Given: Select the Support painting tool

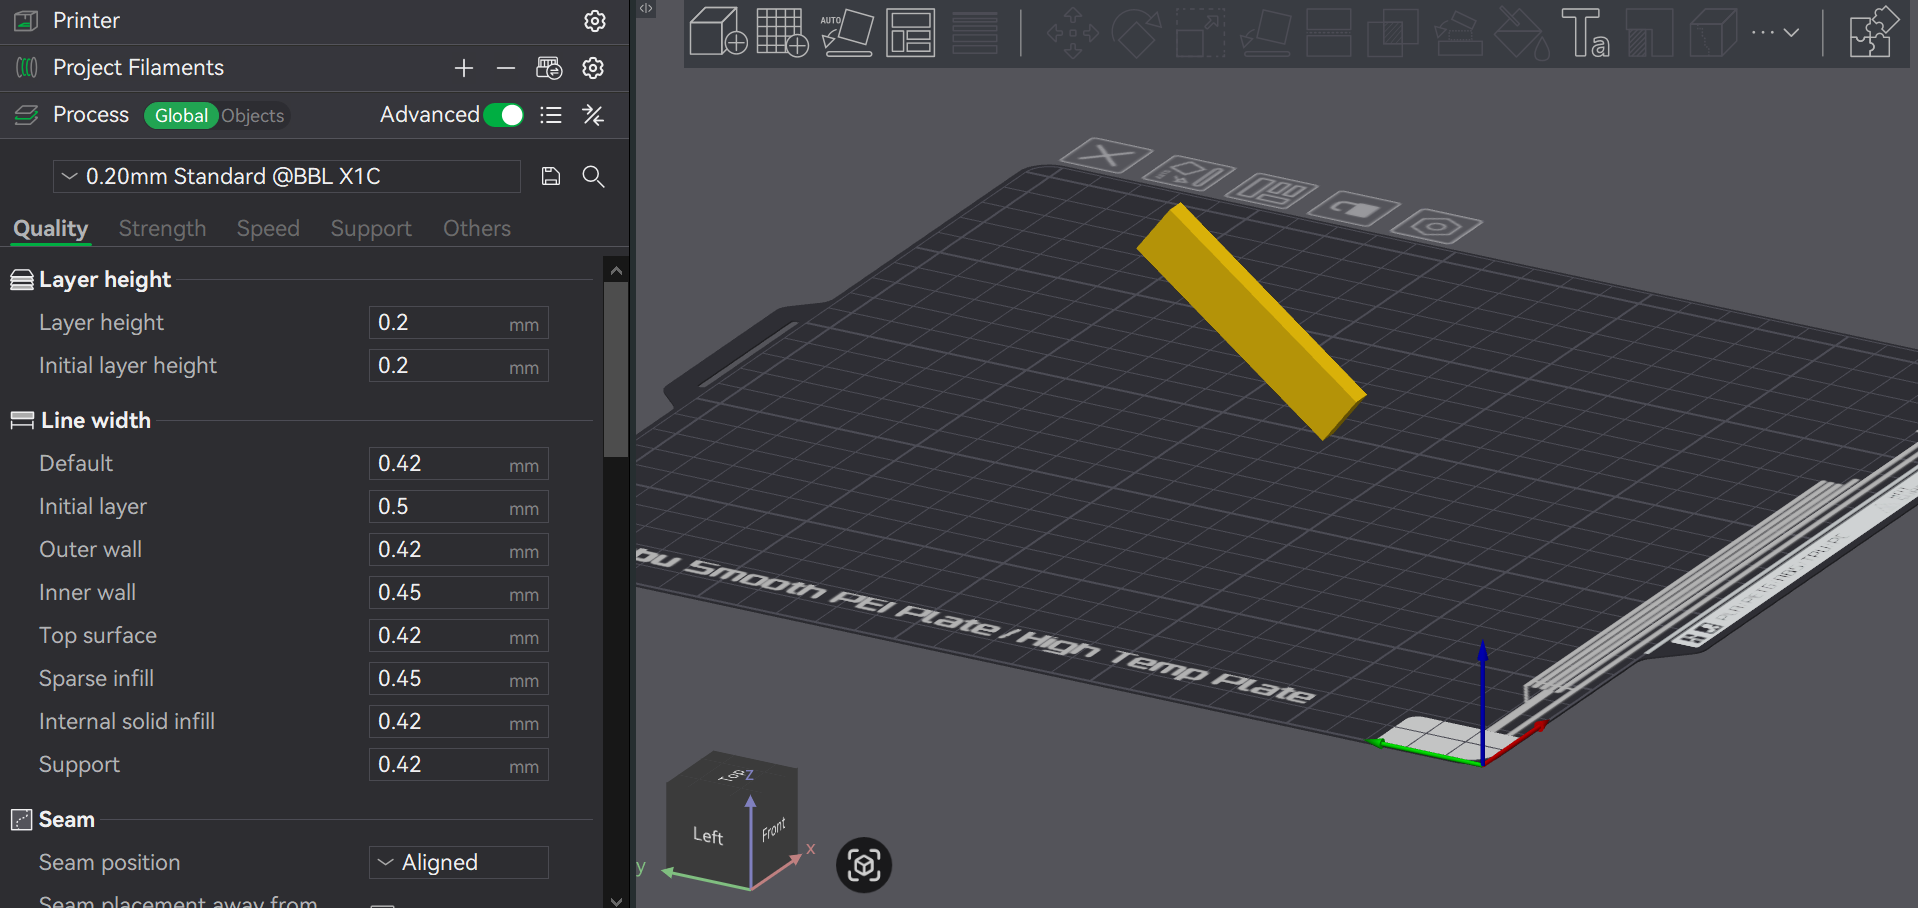Looking at the screenshot, I should click(x=1458, y=32).
